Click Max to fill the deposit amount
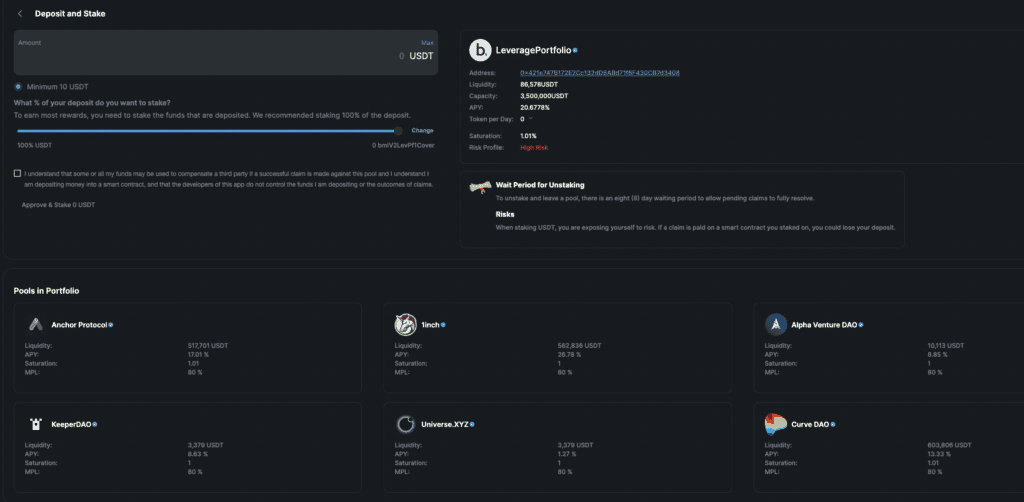 [x=427, y=43]
